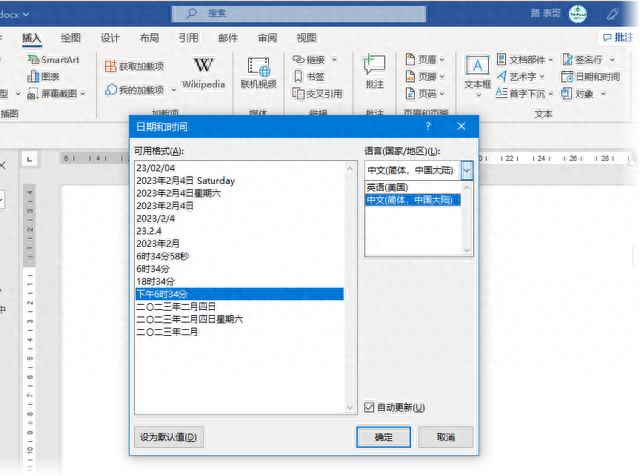The image size is (640, 476).
Task: Insert WordArt (艺术字)
Action: 517,76
